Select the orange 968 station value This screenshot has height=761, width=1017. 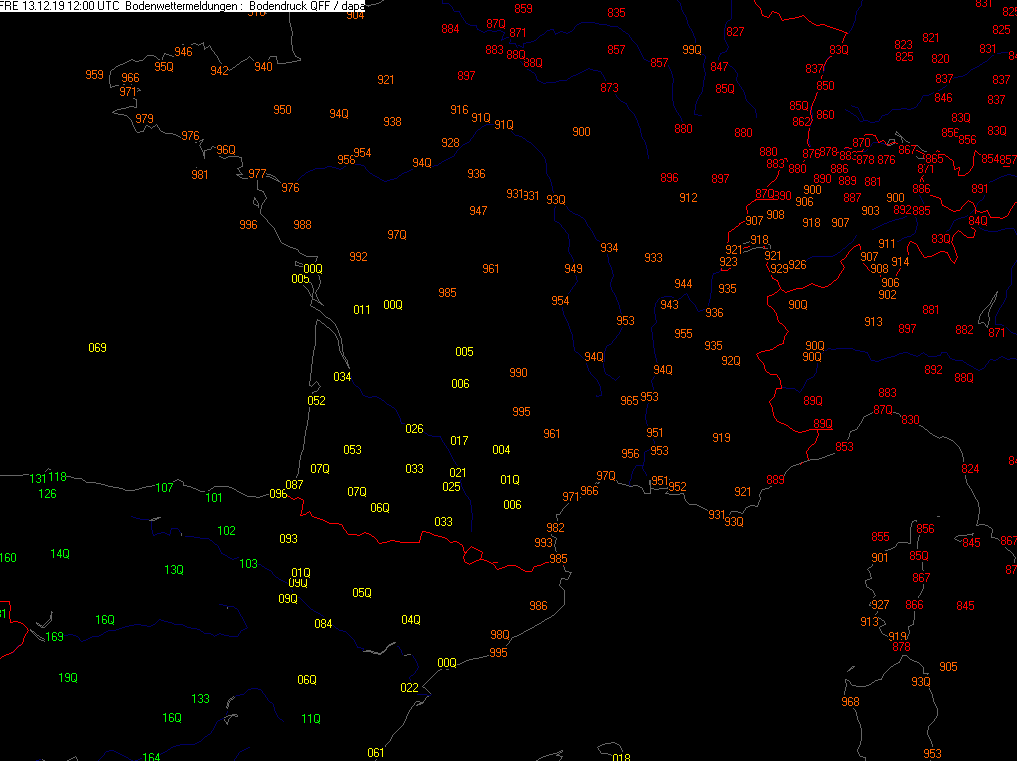click(x=850, y=702)
